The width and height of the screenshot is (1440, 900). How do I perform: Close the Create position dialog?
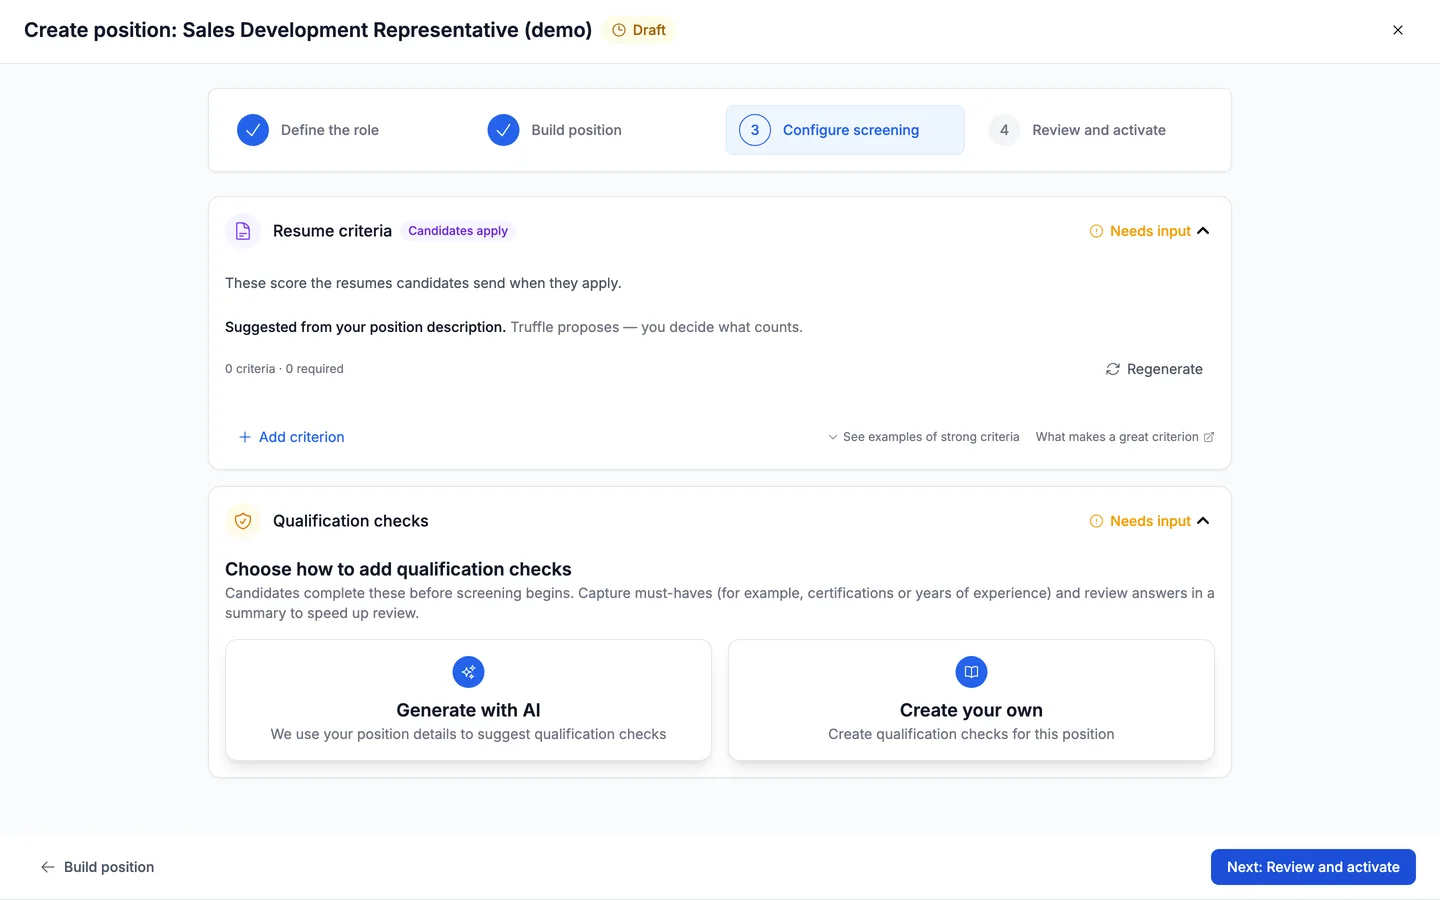(x=1398, y=30)
